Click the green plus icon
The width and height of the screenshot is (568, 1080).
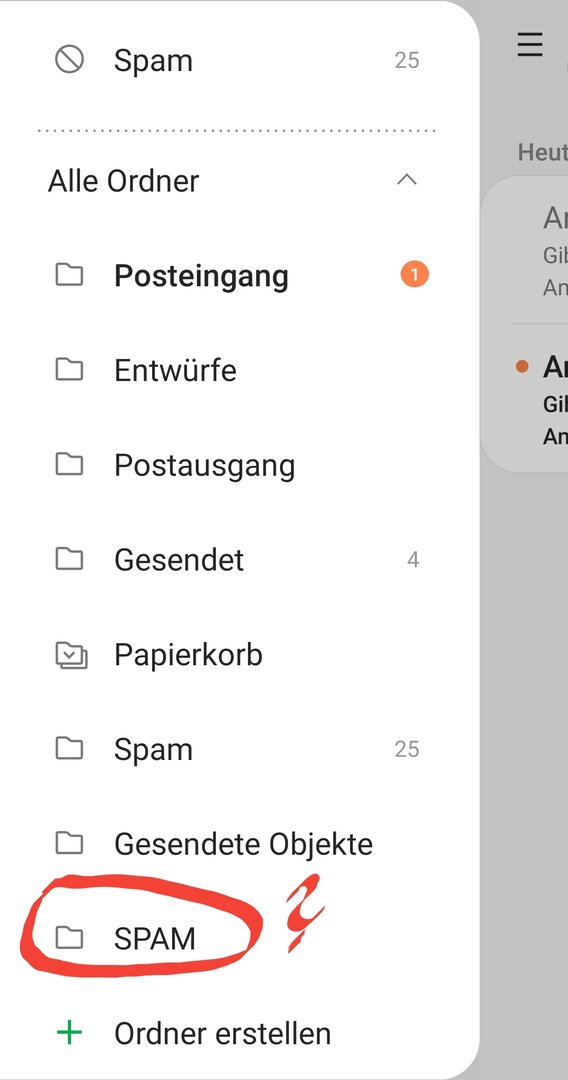point(69,1033)
